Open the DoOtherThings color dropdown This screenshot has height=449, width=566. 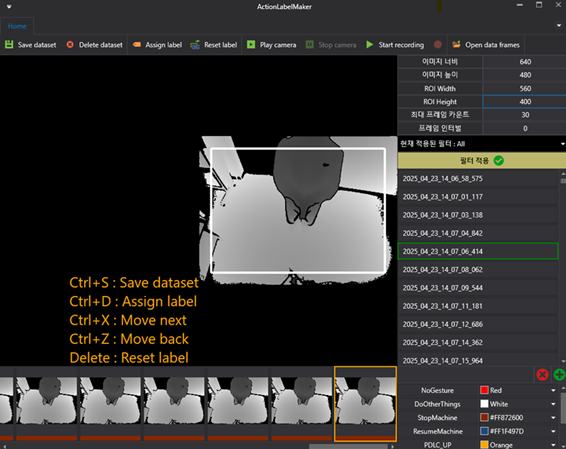pyautogui.click(x=553, y=404)
